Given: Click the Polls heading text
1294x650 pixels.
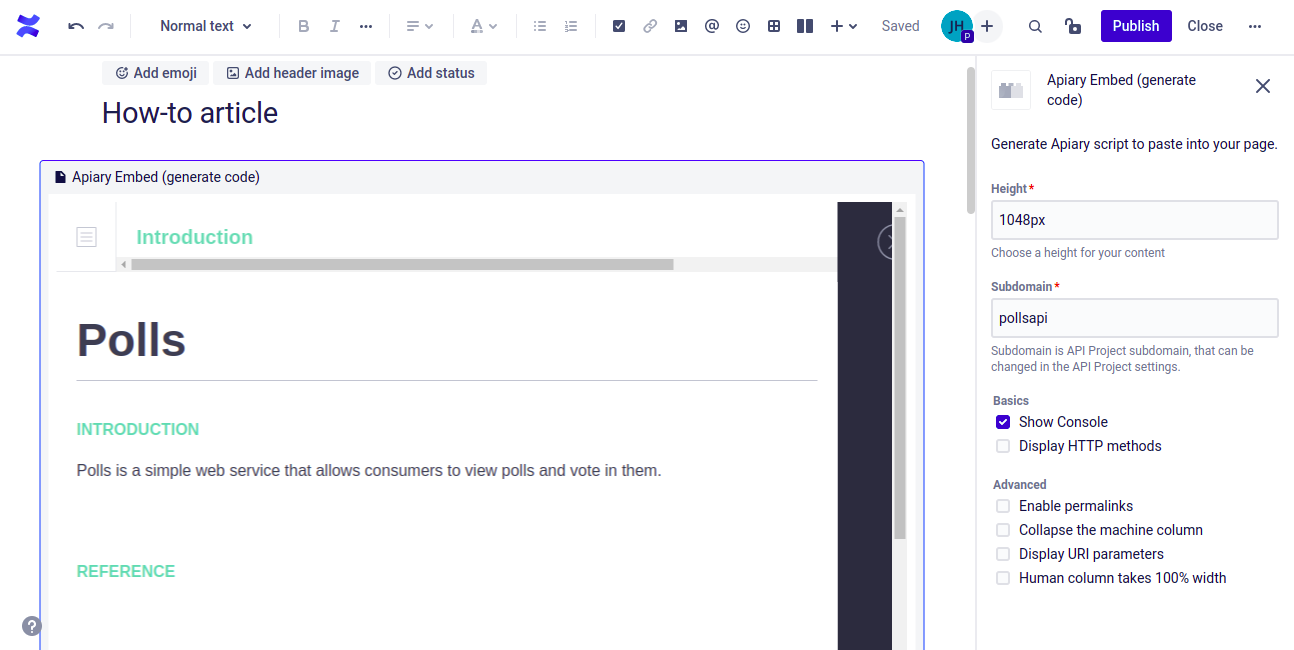Looking at the screenshot, I should click(131, 340).
